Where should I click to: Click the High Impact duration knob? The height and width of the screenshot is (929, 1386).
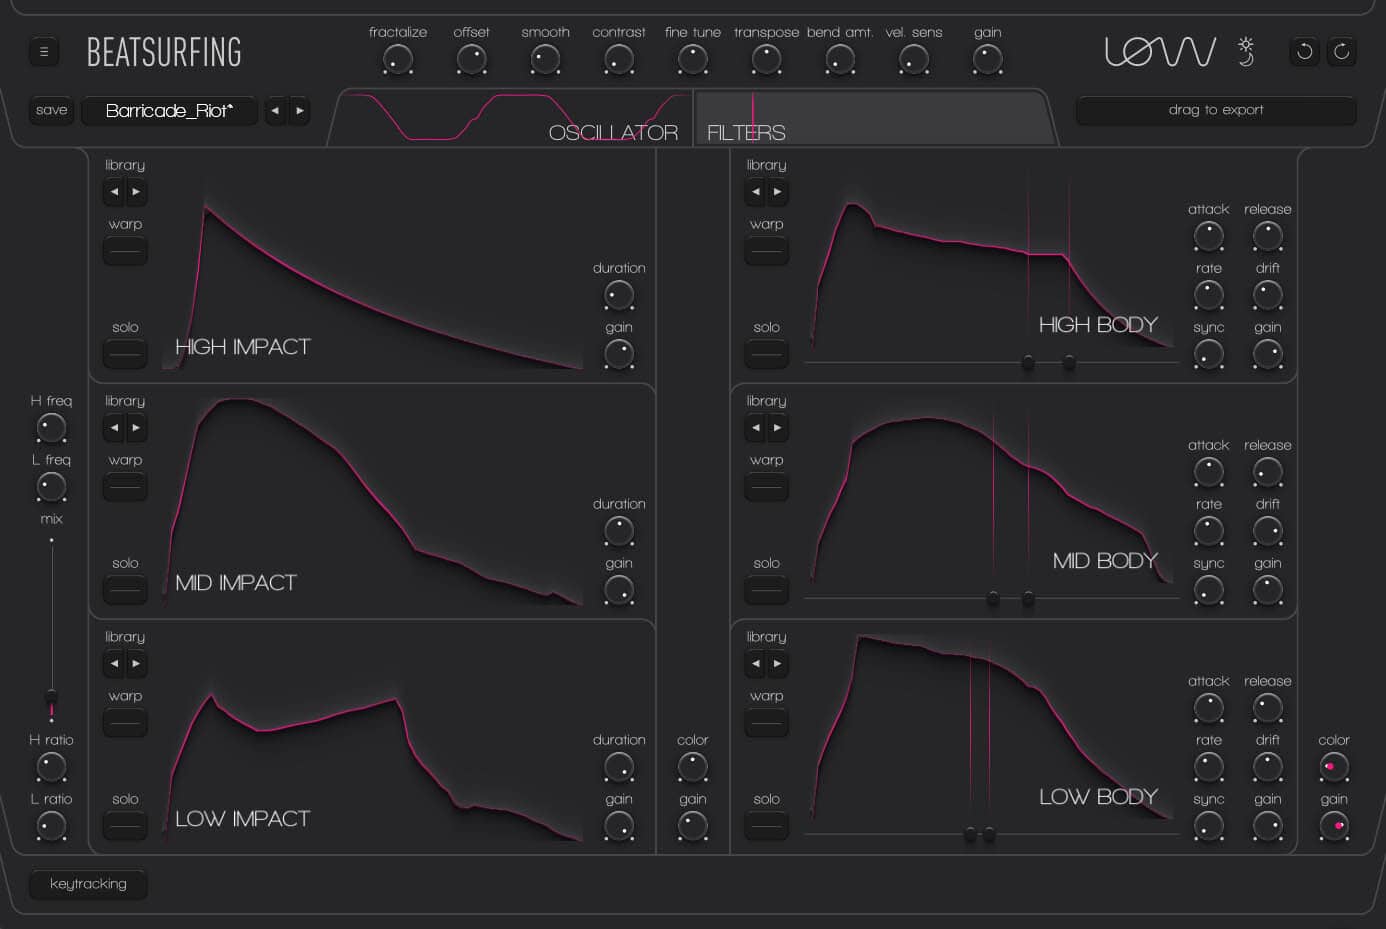click(619, 295)
